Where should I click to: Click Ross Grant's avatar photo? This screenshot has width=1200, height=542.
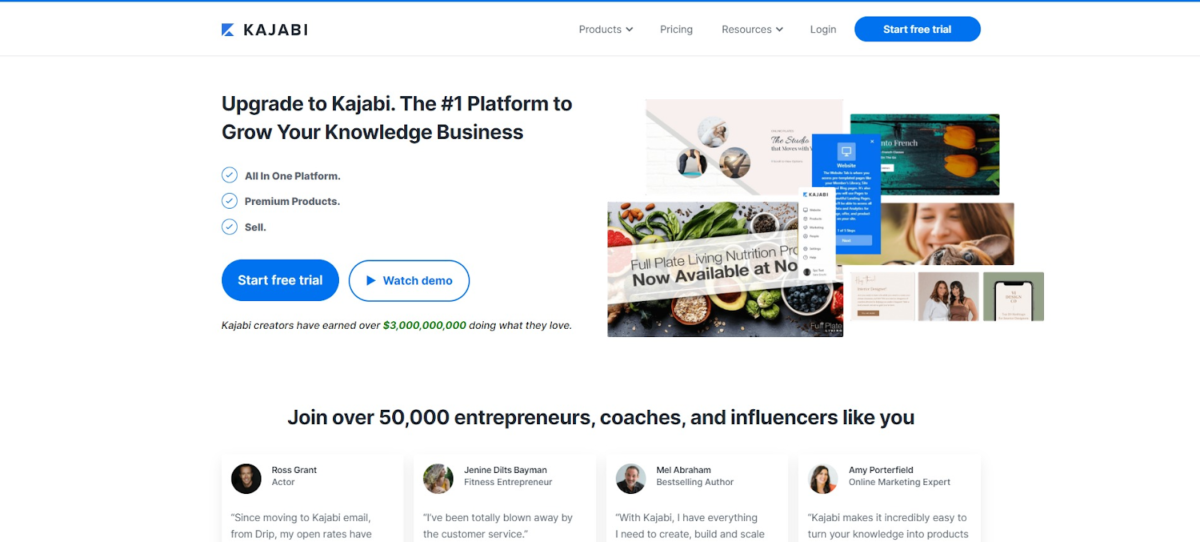(246, 478)
